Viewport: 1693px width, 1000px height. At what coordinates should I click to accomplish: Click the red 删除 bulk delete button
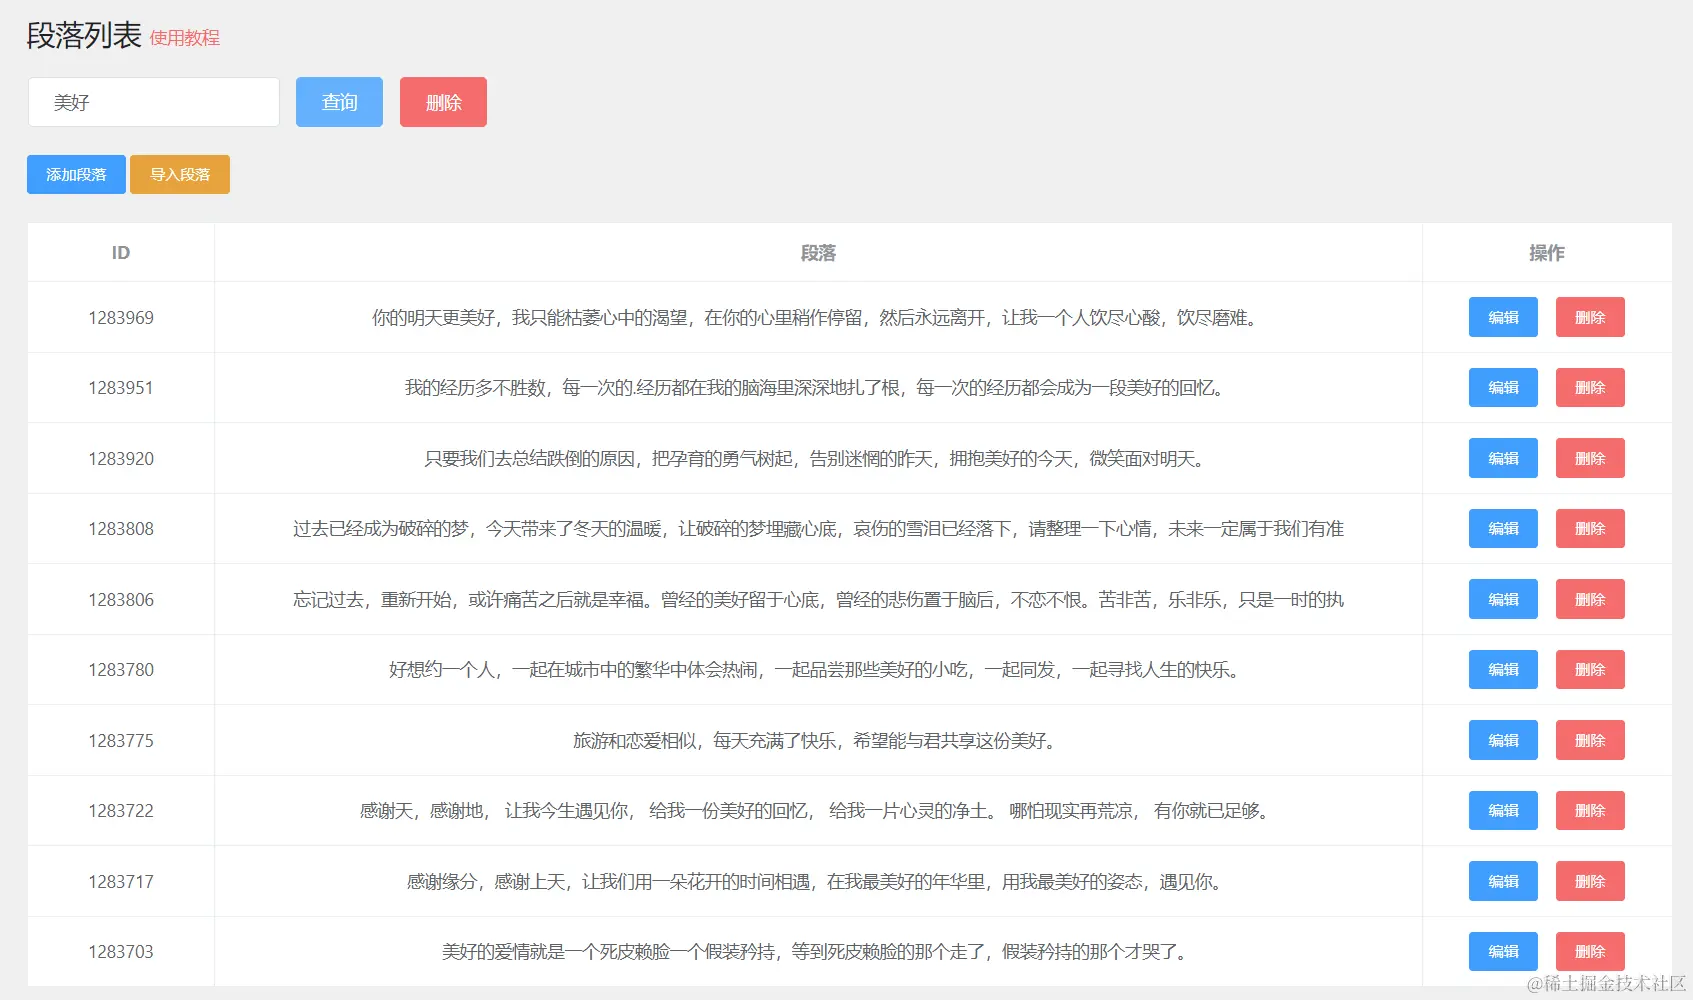tap(443, 101)
